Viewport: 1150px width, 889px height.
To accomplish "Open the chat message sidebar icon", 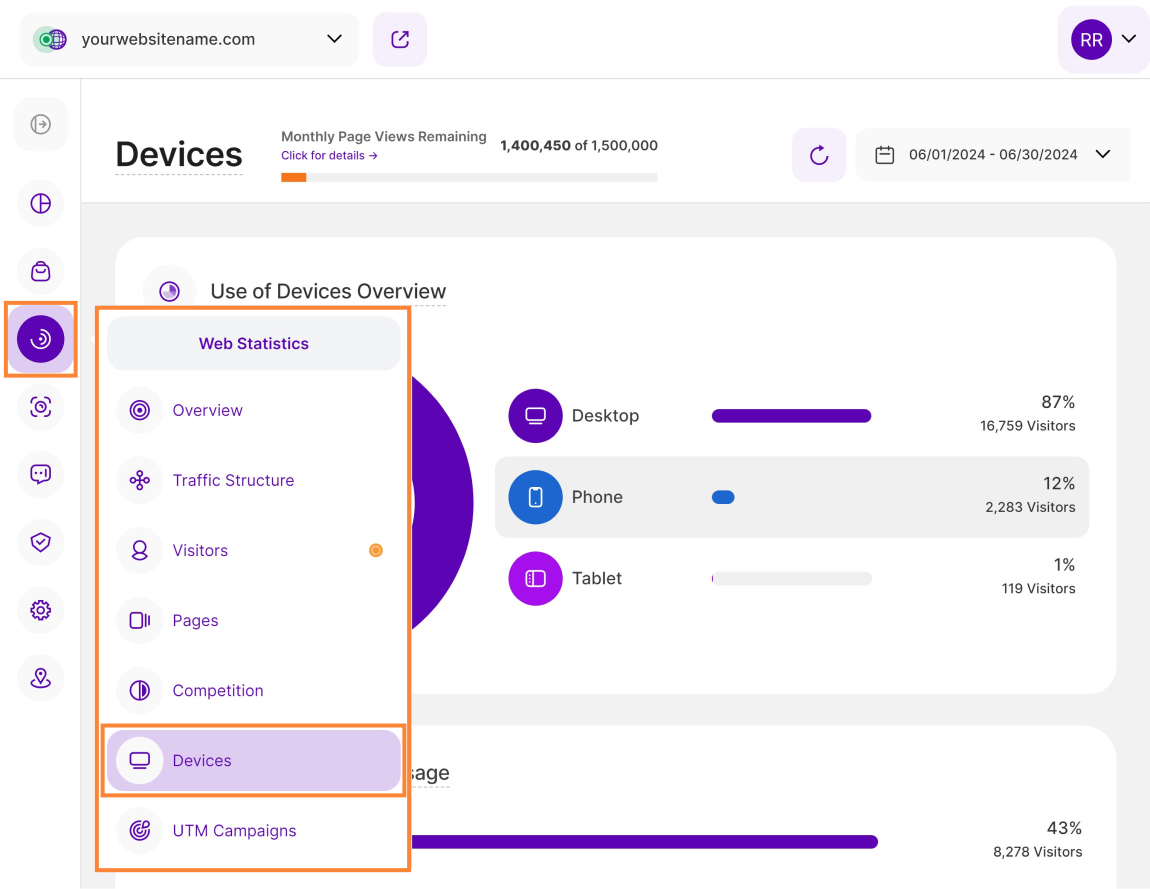I will [40, 474].
